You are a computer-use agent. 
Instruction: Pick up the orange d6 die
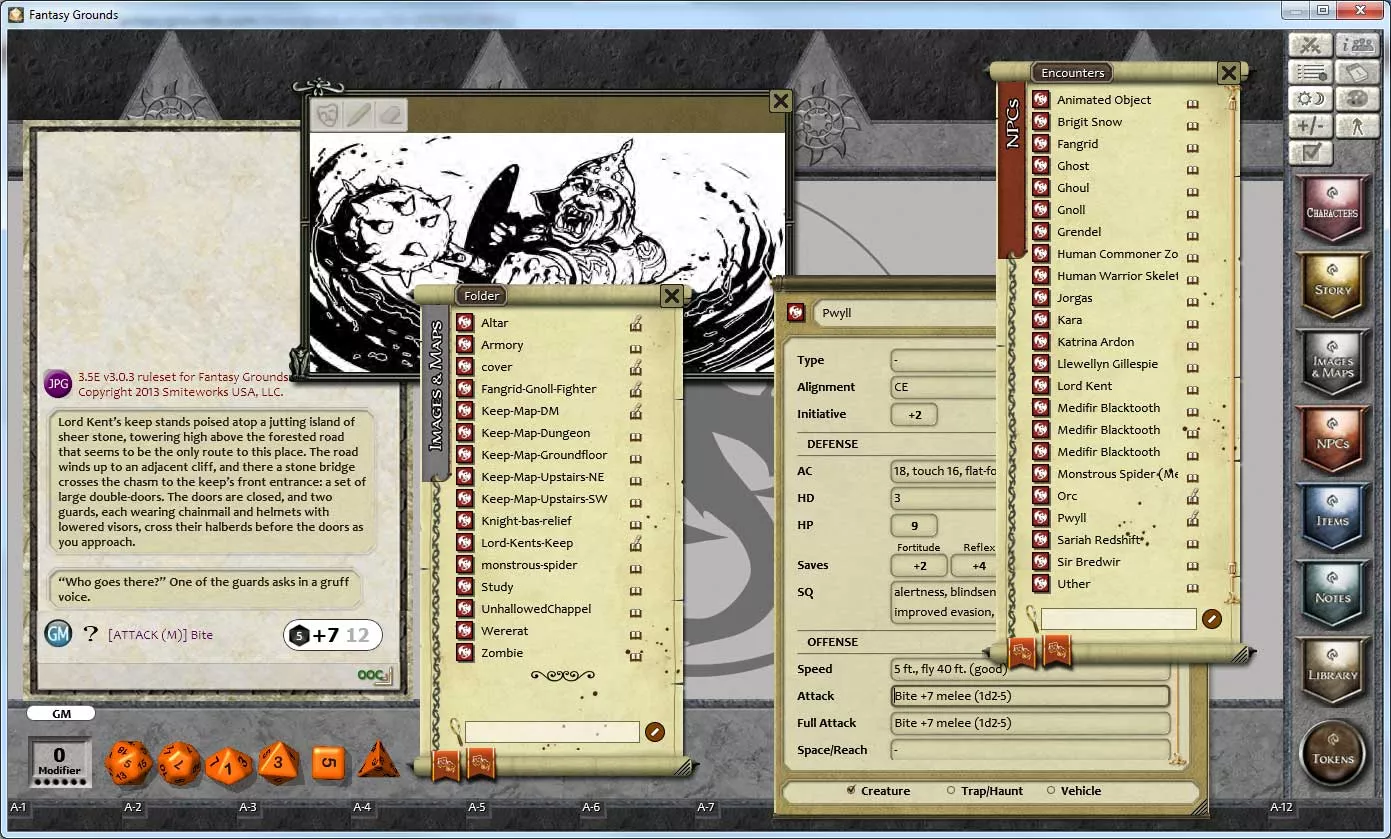[x=328, y=763]
